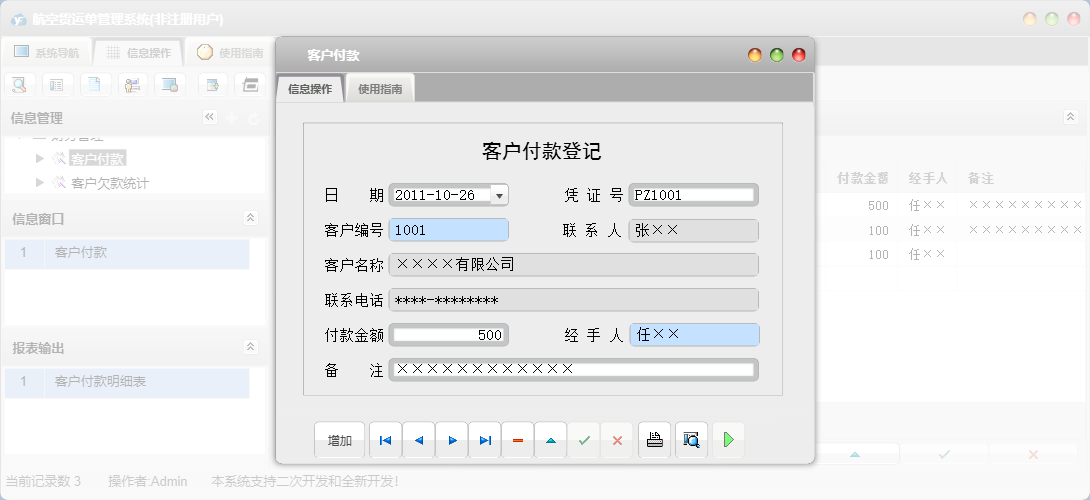Viewport: 1090px width, 500px height.
Task: Collapse the 信息窗口 panel
Action: tap(251, 218)
